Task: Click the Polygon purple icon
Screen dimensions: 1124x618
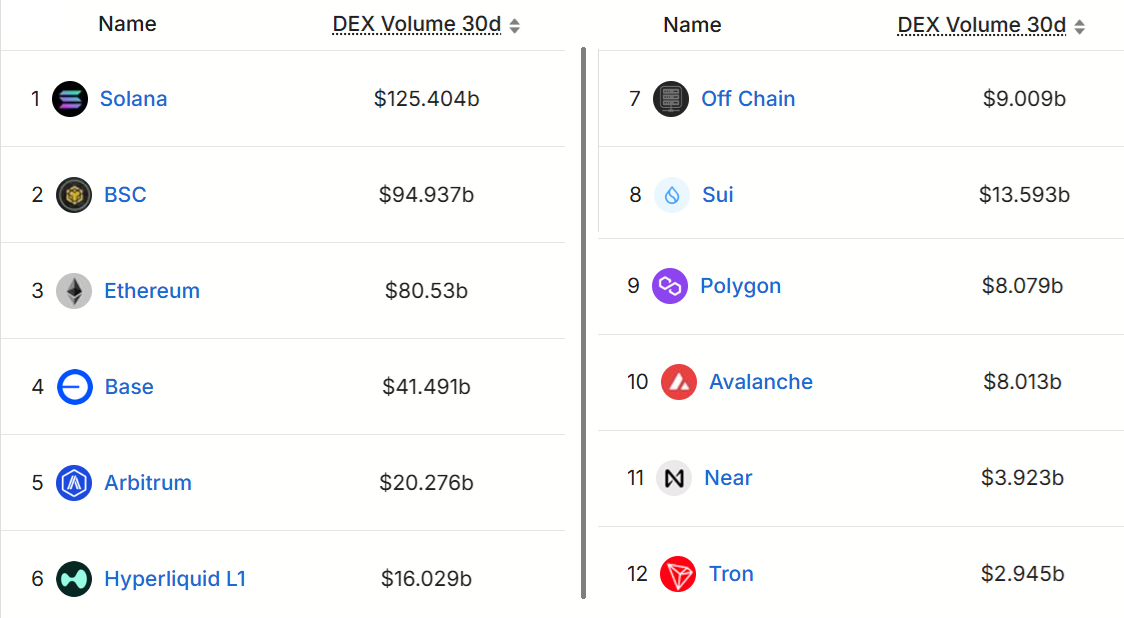Action: coord(671,286)
